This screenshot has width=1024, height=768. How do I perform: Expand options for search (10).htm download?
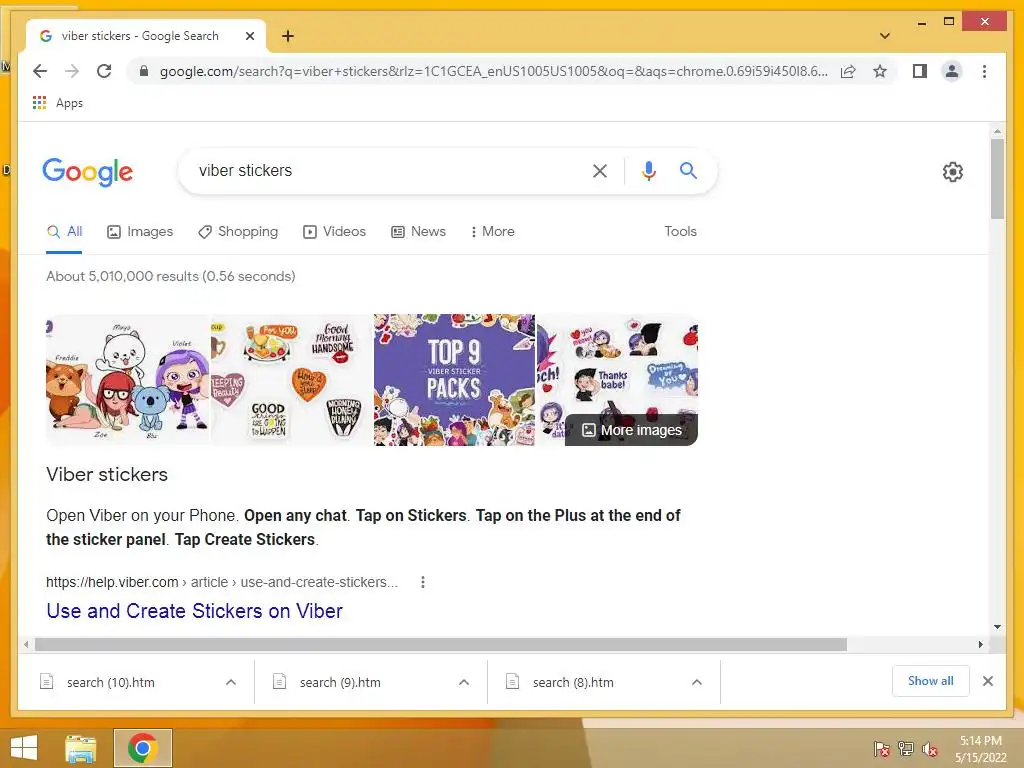click(x=231, y=682)
